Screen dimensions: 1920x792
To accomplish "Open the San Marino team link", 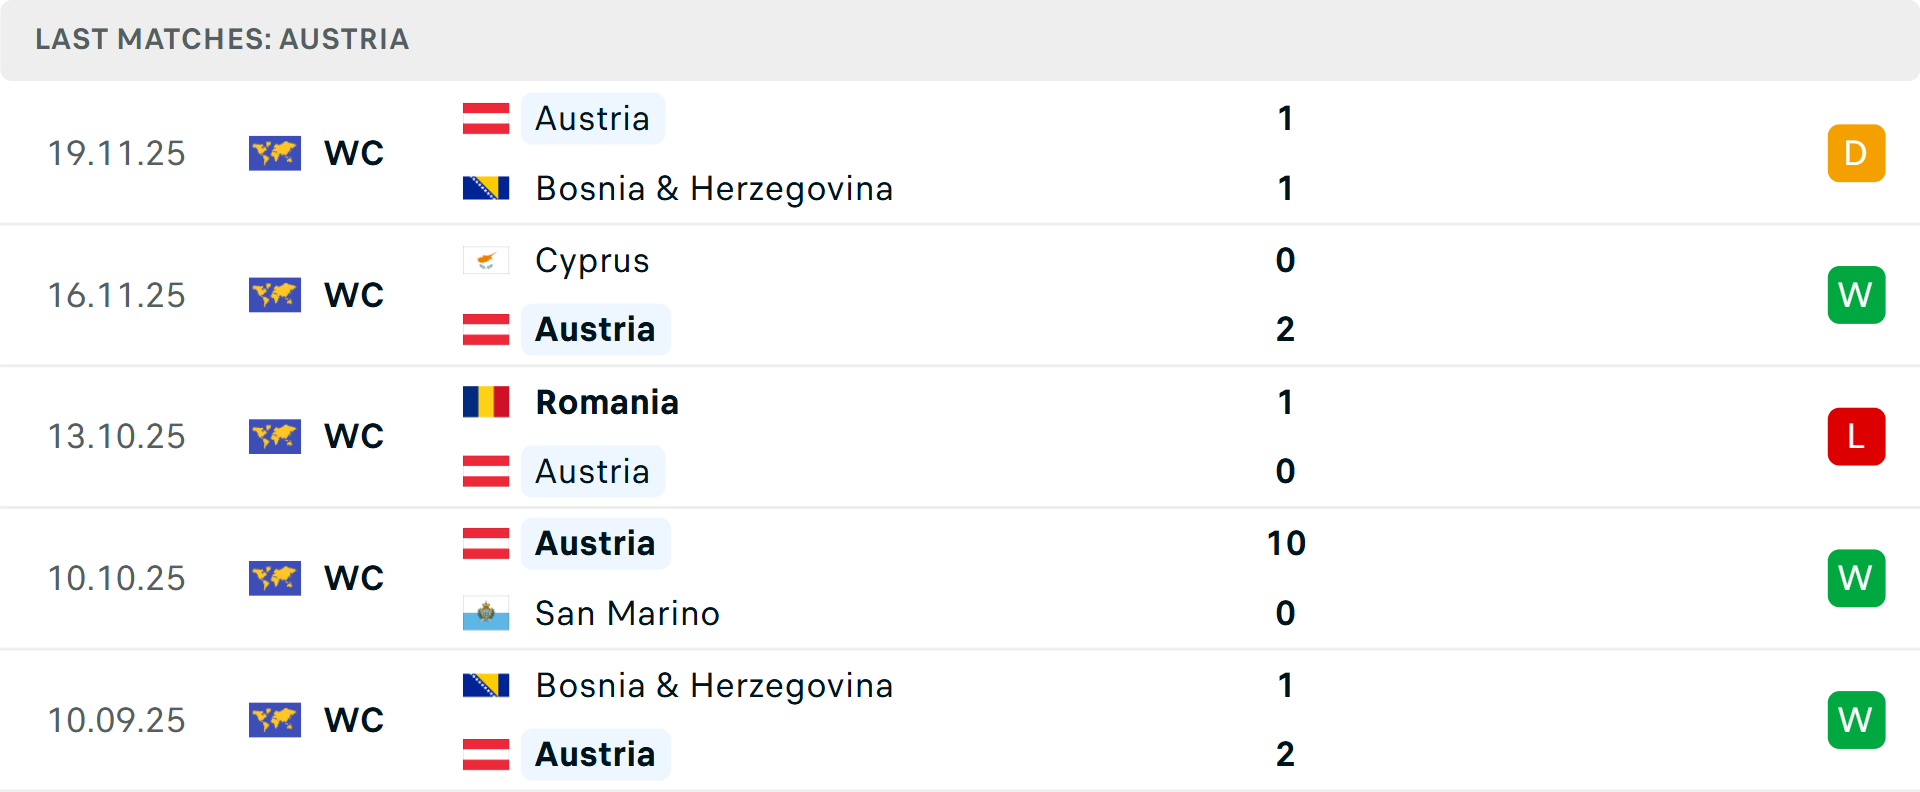I will pos(627,613).
